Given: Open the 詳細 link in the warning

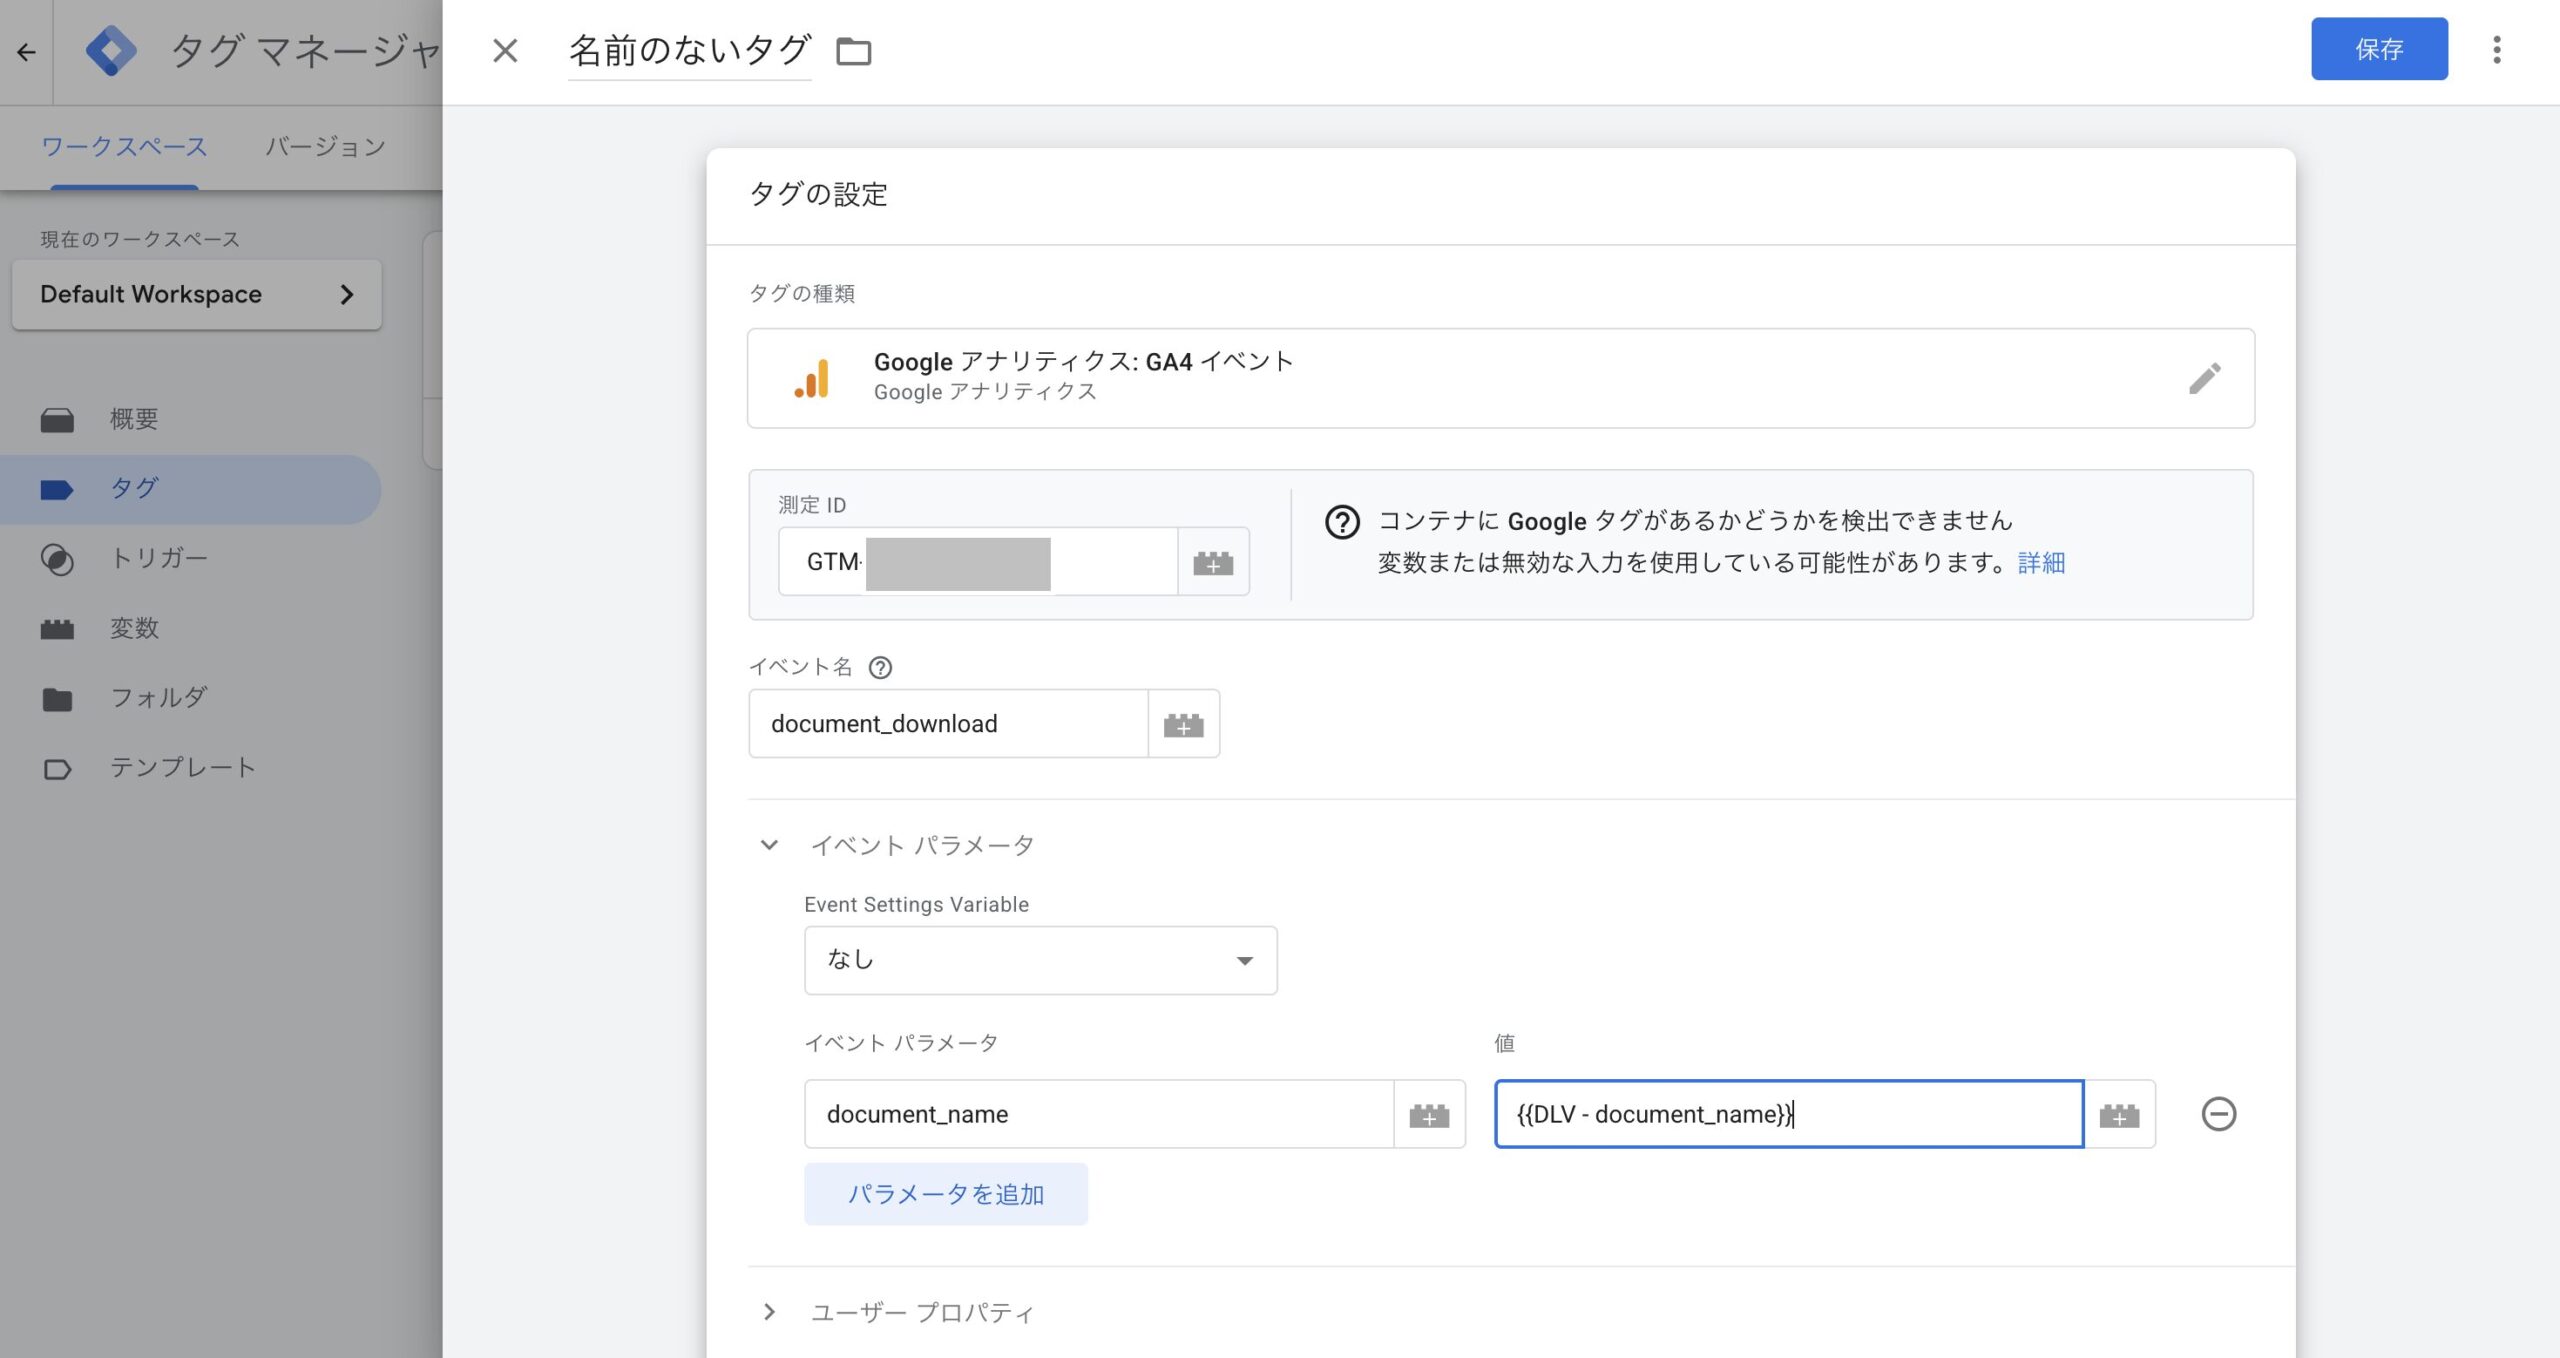Looking at the screenshot, I should (2041, 563).
